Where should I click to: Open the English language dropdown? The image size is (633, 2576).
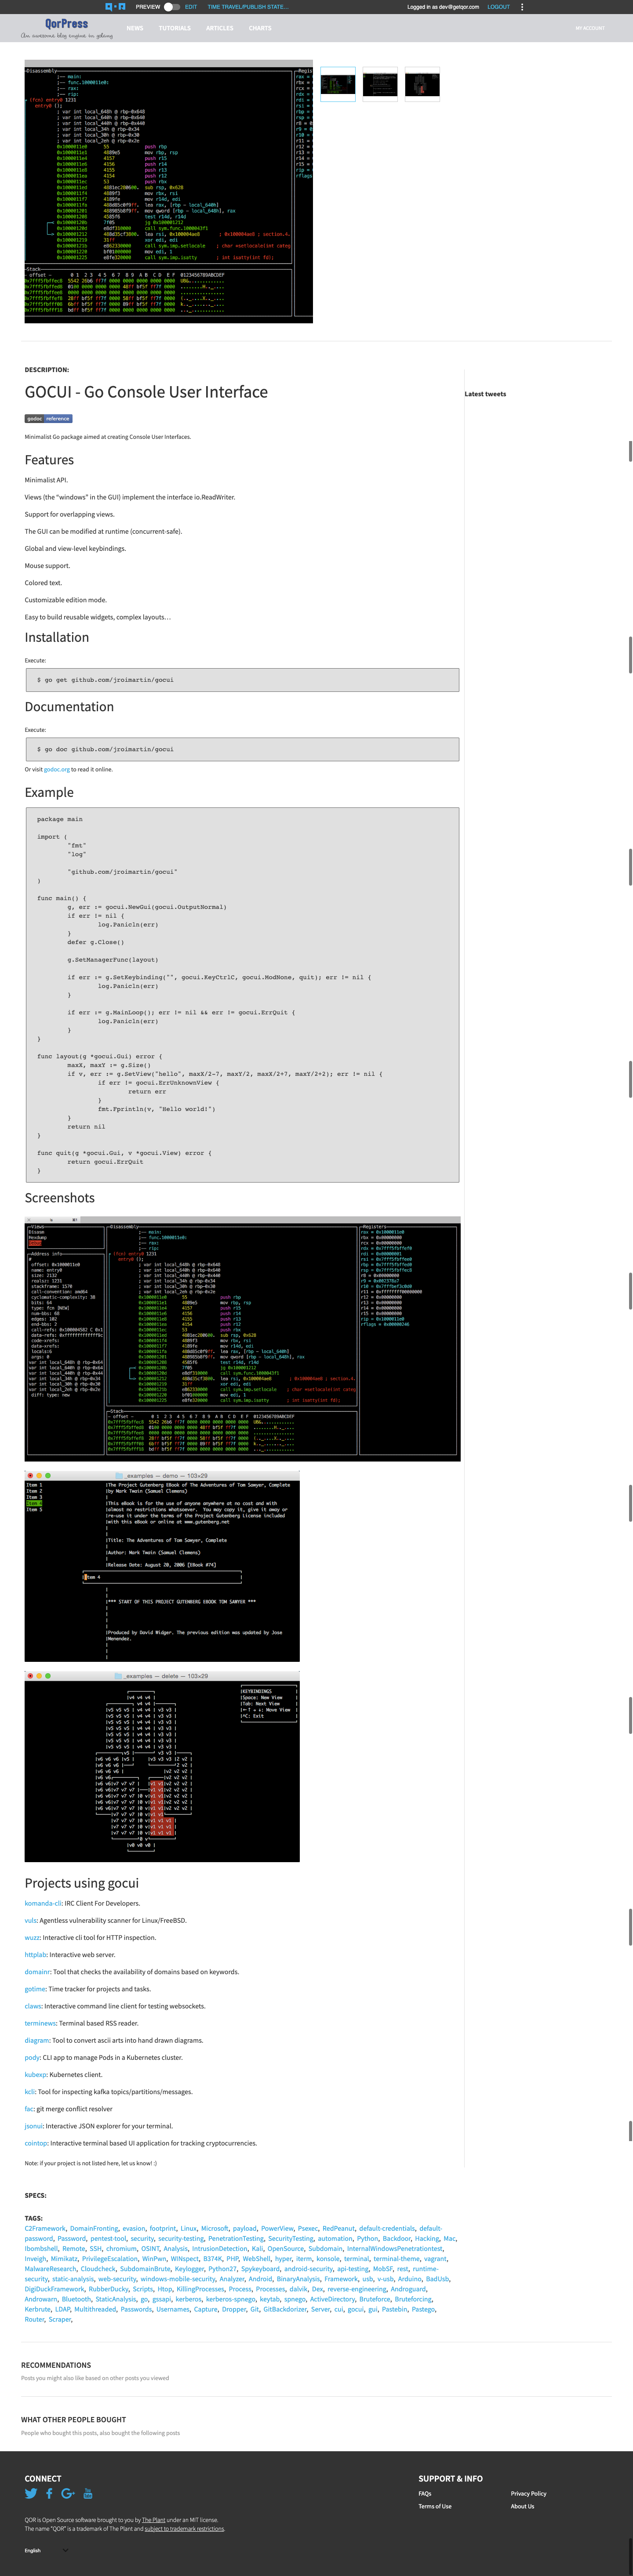tap(46, 2550)
